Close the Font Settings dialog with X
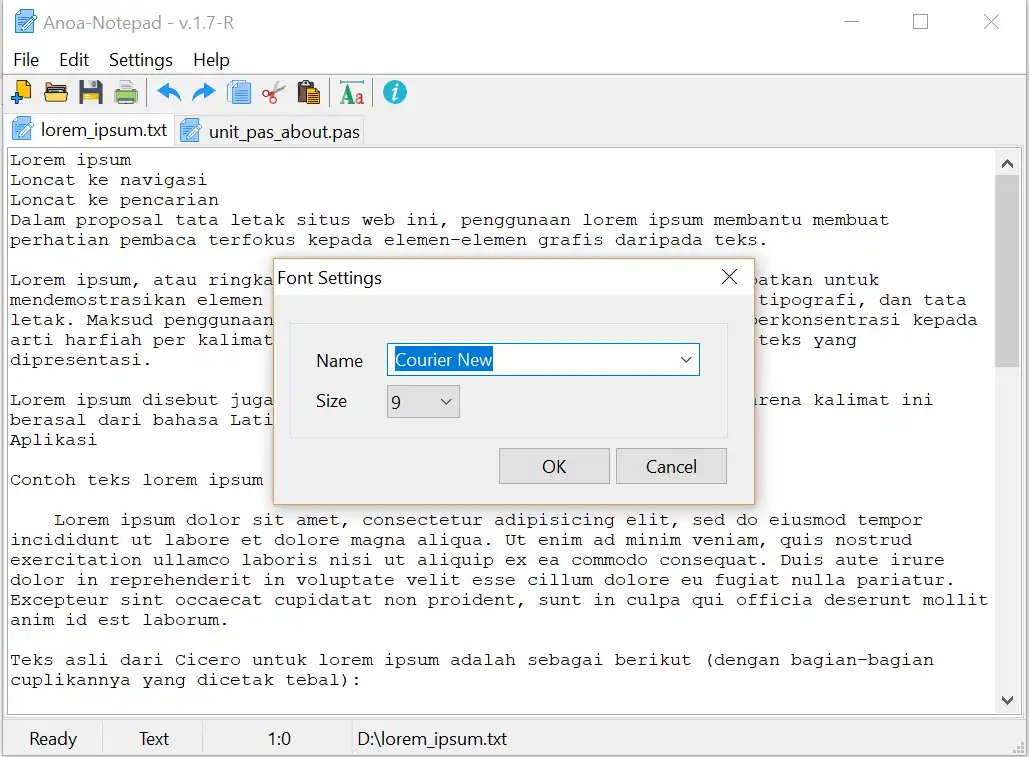This screenshot has width=1029, height=757. 729,277
